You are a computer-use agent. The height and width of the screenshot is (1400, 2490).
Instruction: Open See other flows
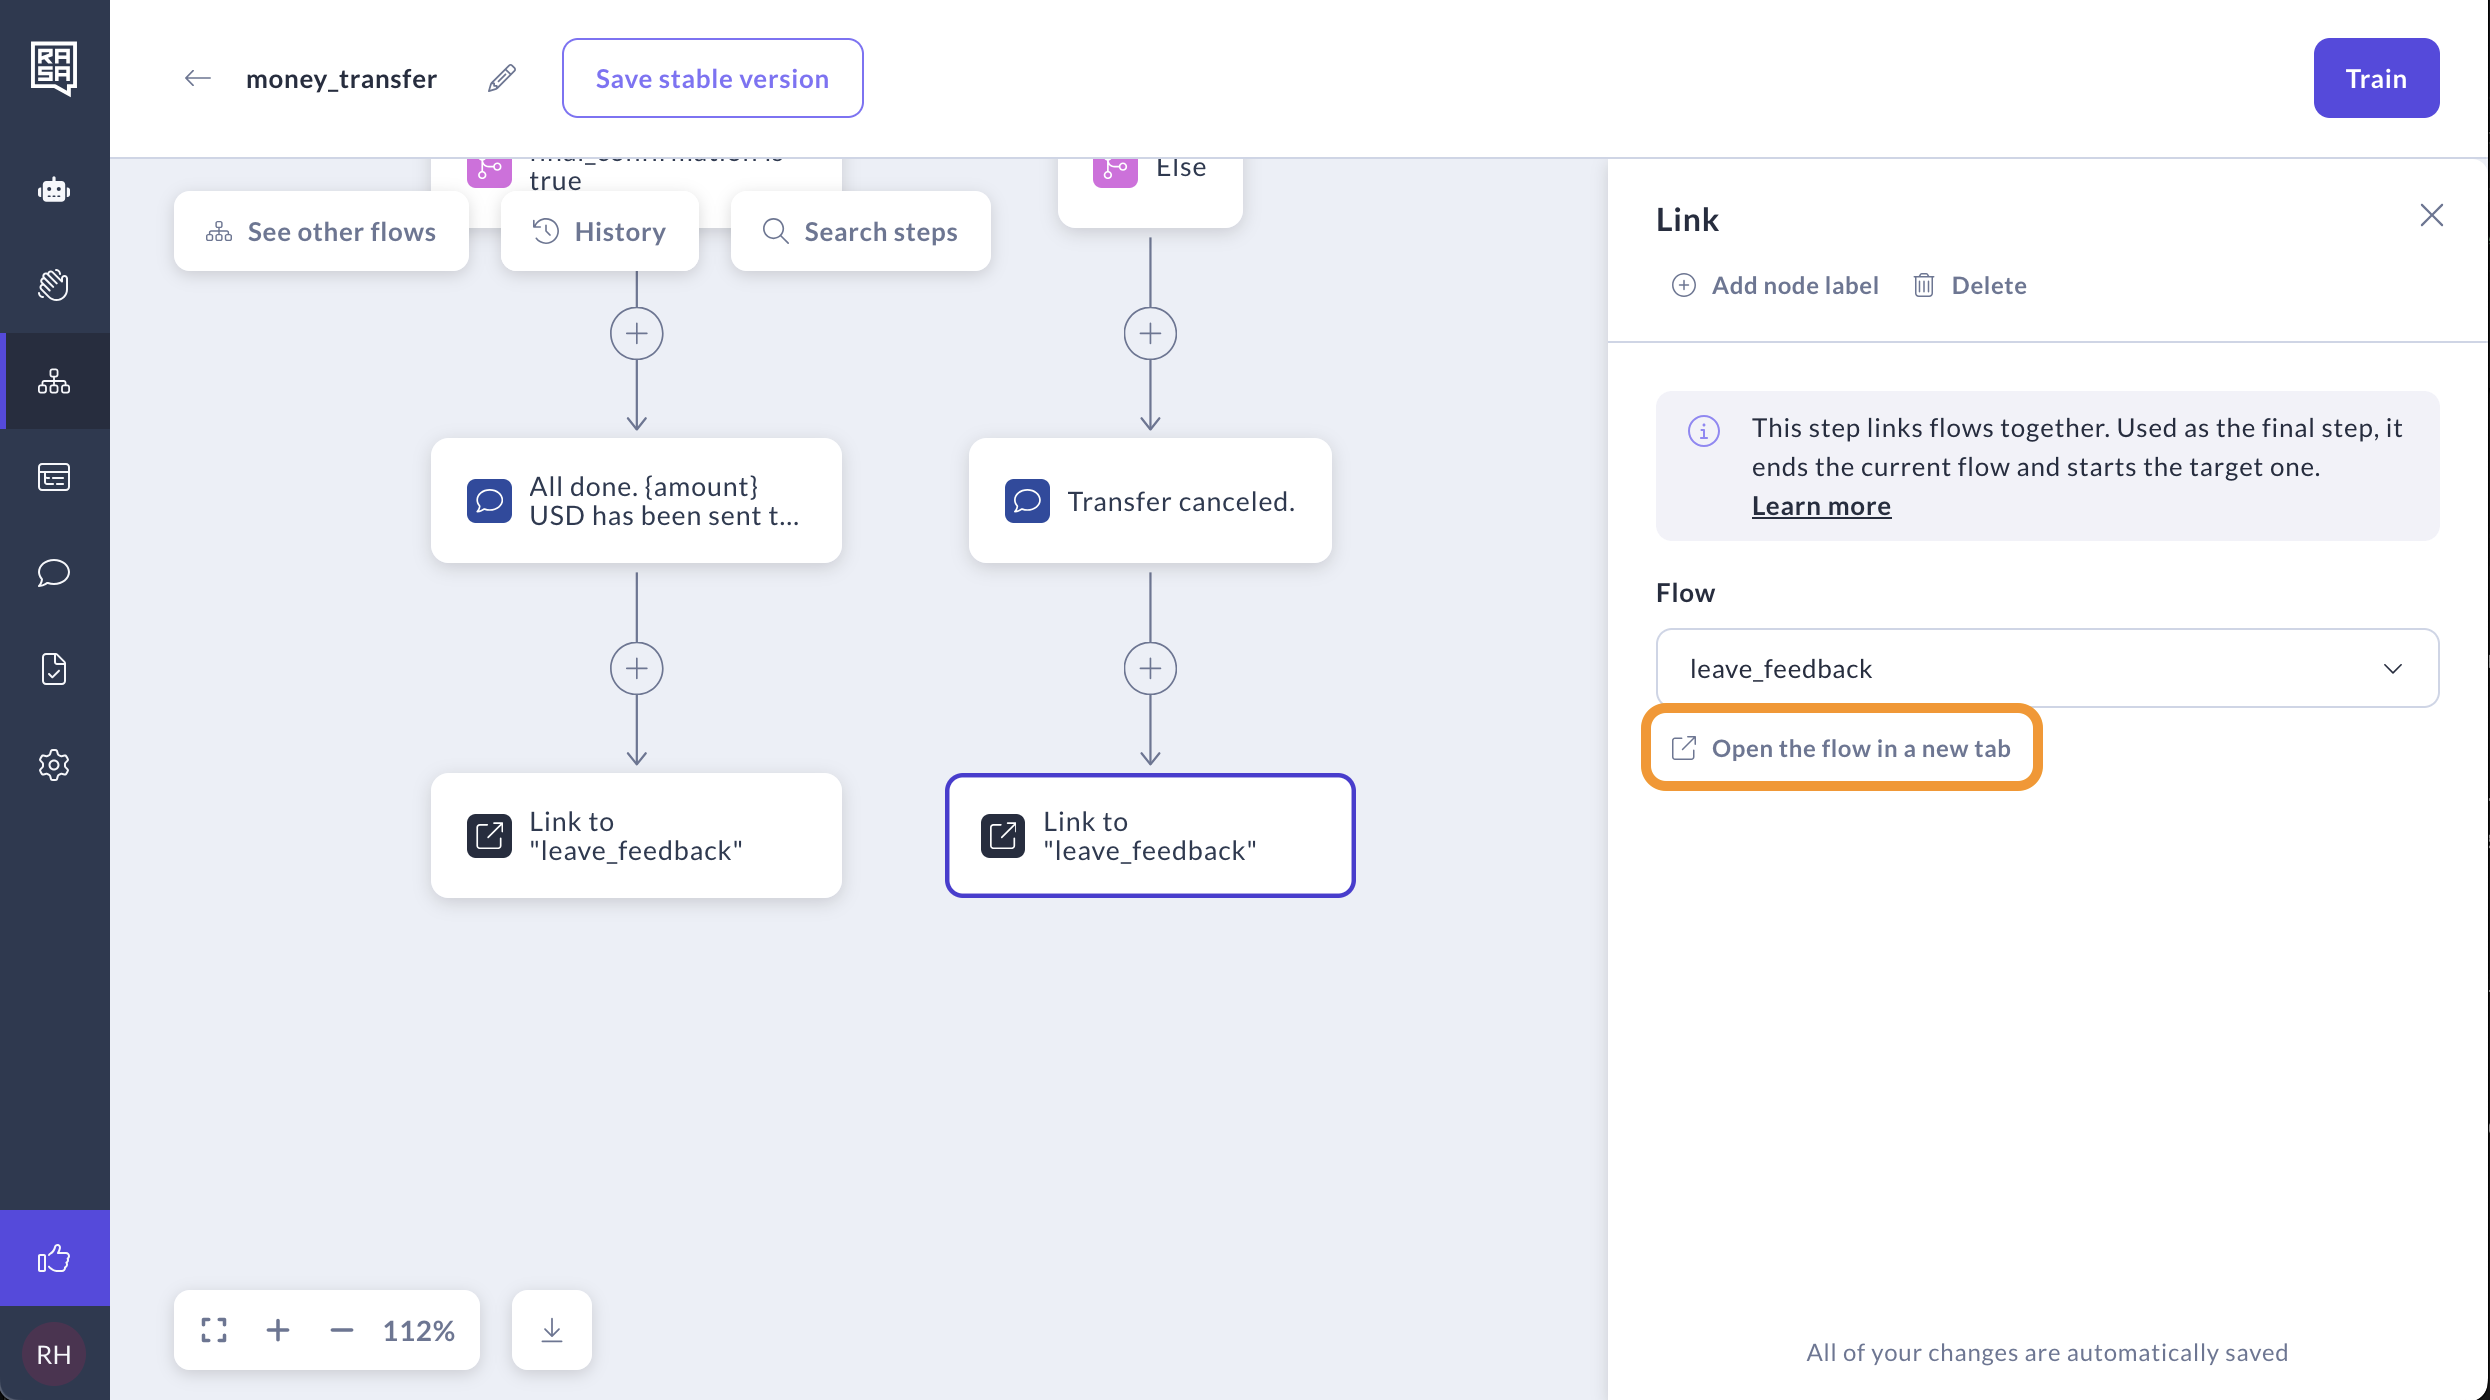tap(321, 232)
